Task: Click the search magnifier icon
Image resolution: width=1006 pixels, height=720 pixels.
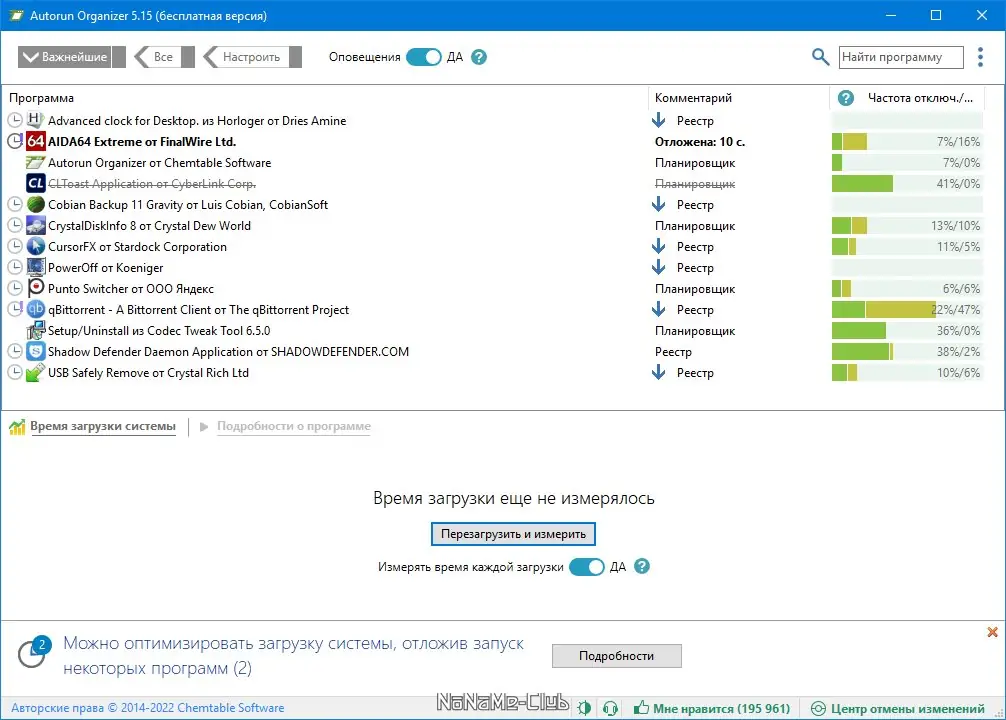Action: (x=820, y=56)
